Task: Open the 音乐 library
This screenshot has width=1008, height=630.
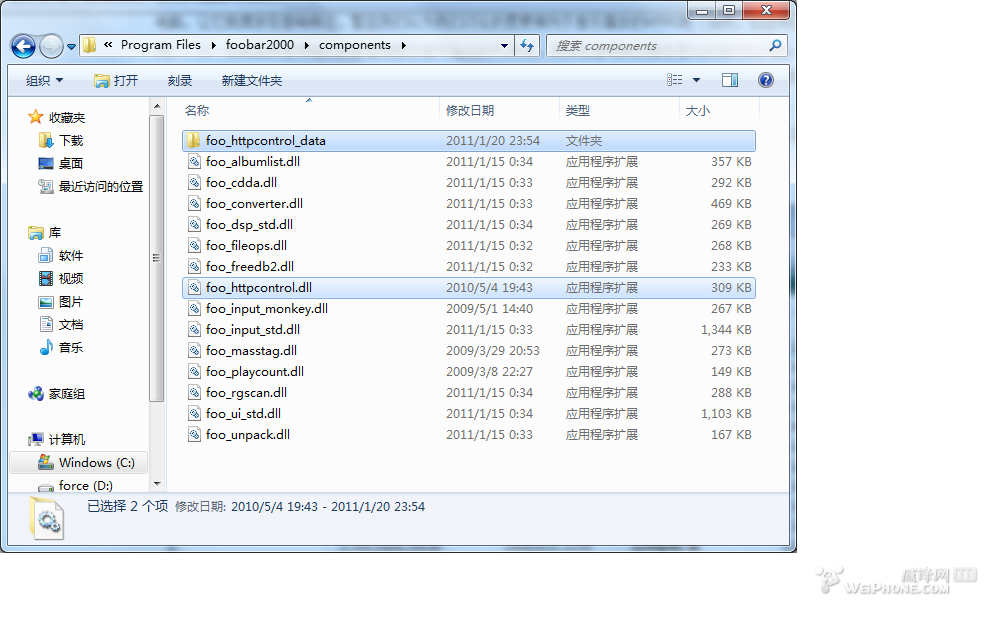Action: (61, 348)
